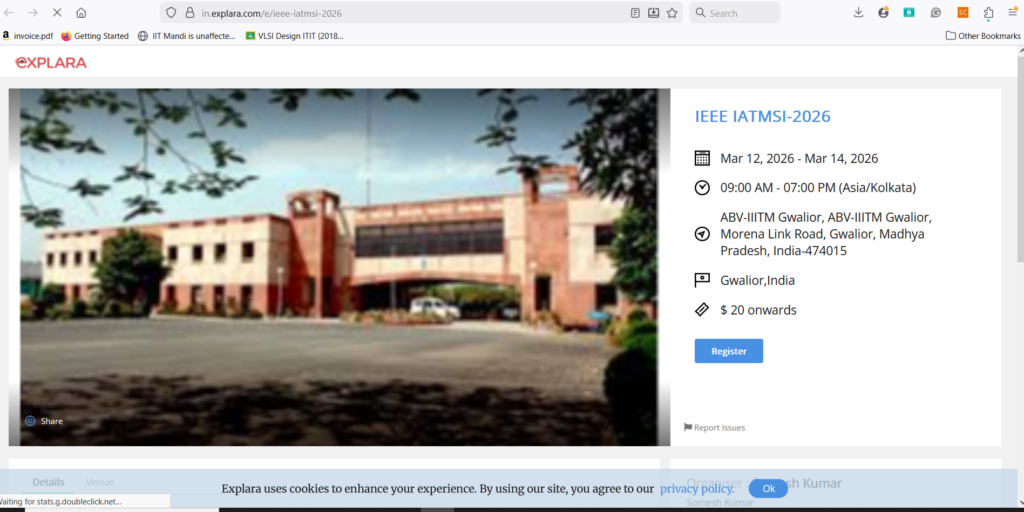Go to the browser home page
The image size is (1024, 512).
81,13
